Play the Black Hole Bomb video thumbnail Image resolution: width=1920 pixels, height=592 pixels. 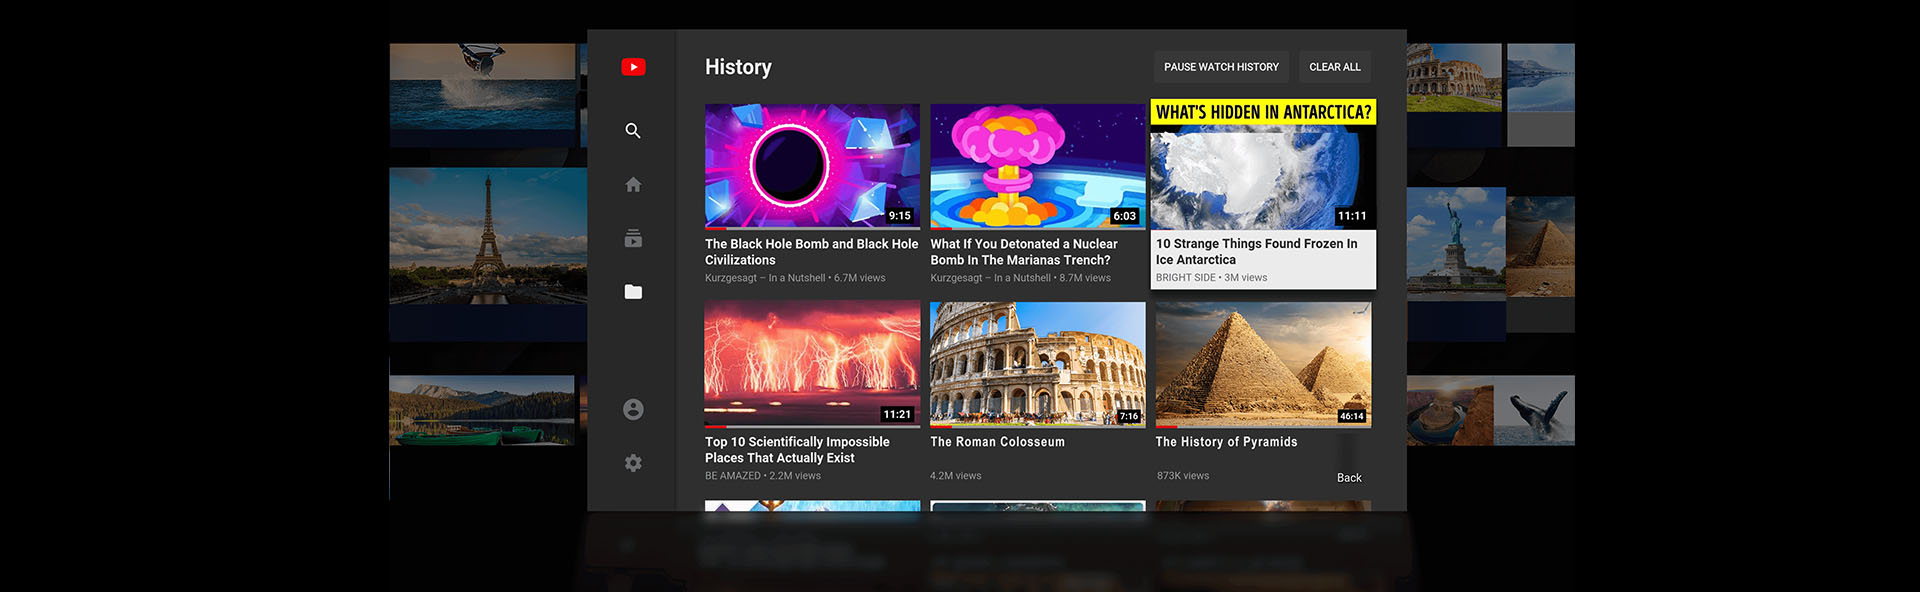click(811, 166)
